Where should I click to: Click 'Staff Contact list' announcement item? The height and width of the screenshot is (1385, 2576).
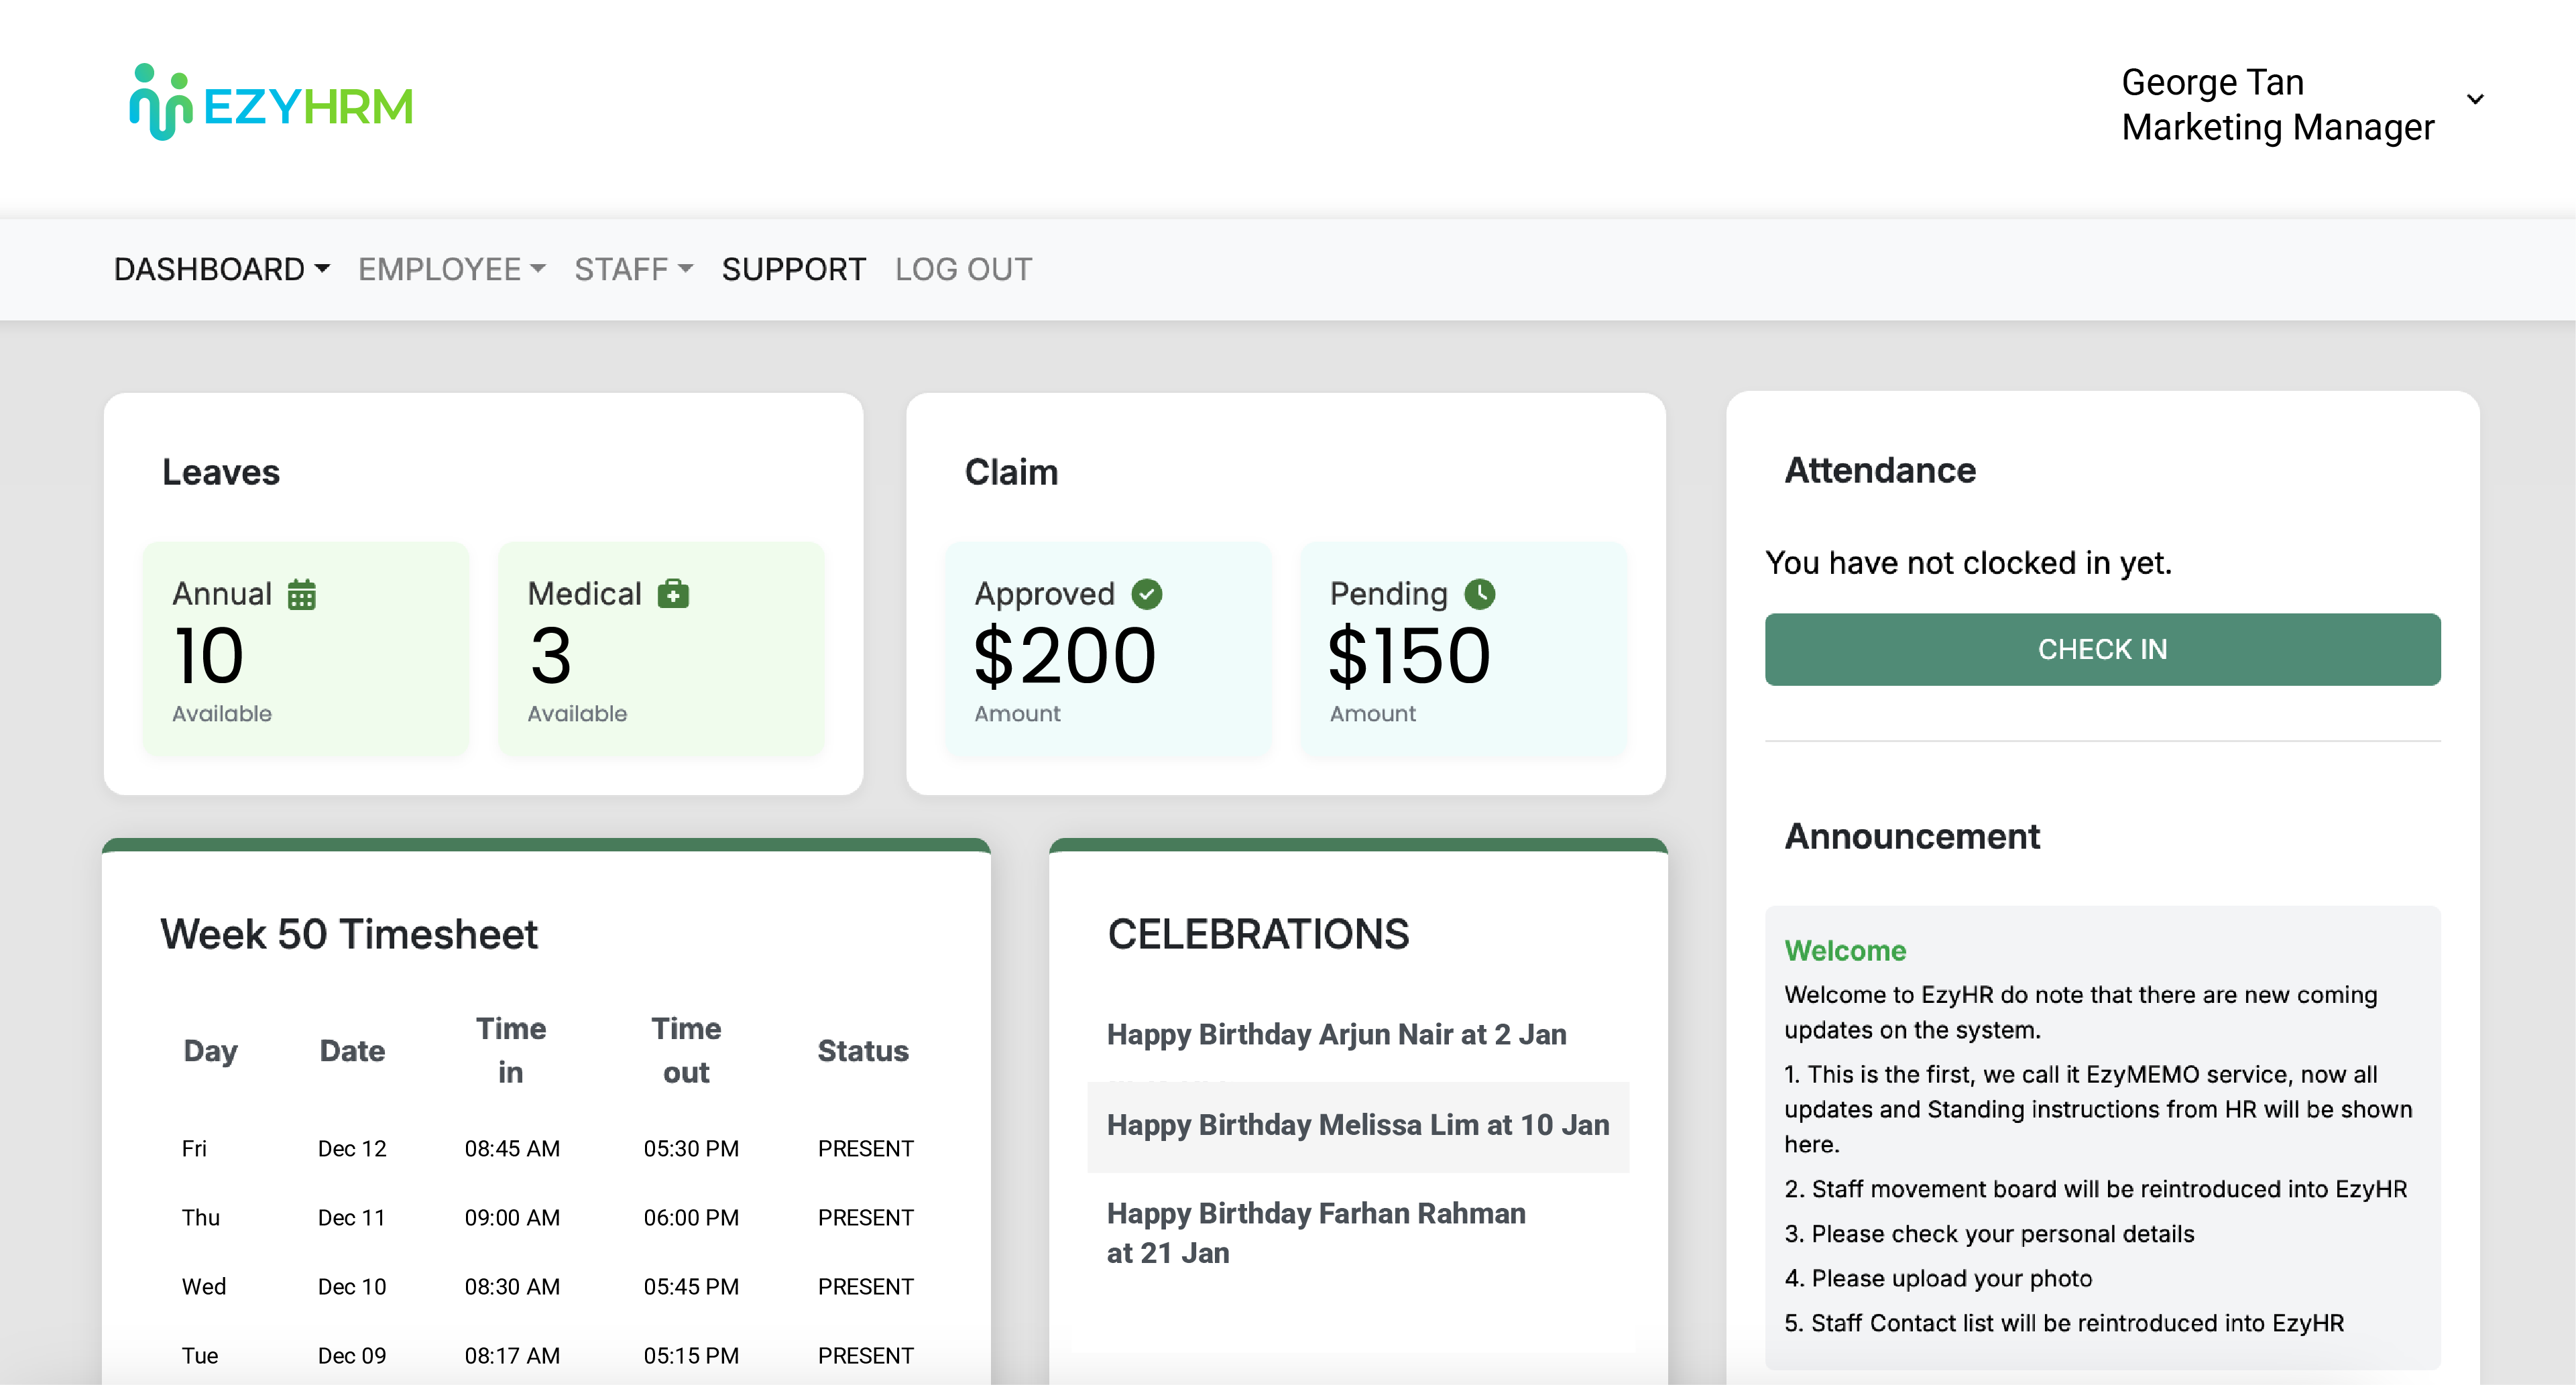tap(2064, 1323)
